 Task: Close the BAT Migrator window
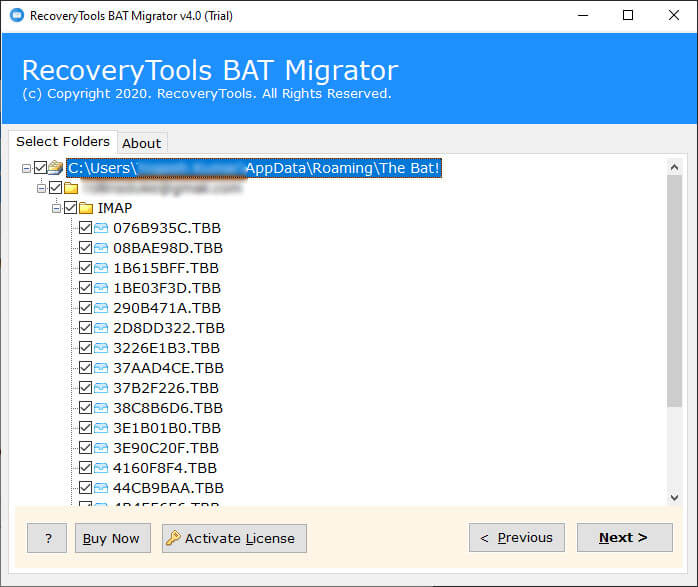tap(674, 16)
